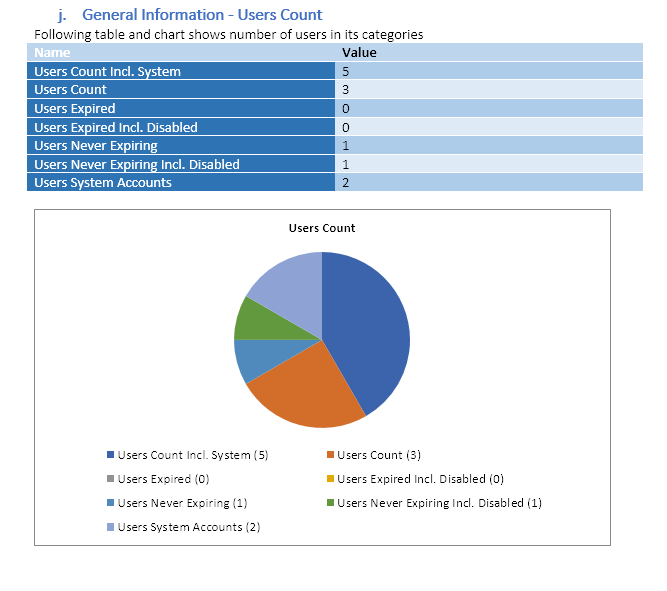Viewport: 667px width, 591px height.
Task: Click the value cell showing 3
Action: 345,90
